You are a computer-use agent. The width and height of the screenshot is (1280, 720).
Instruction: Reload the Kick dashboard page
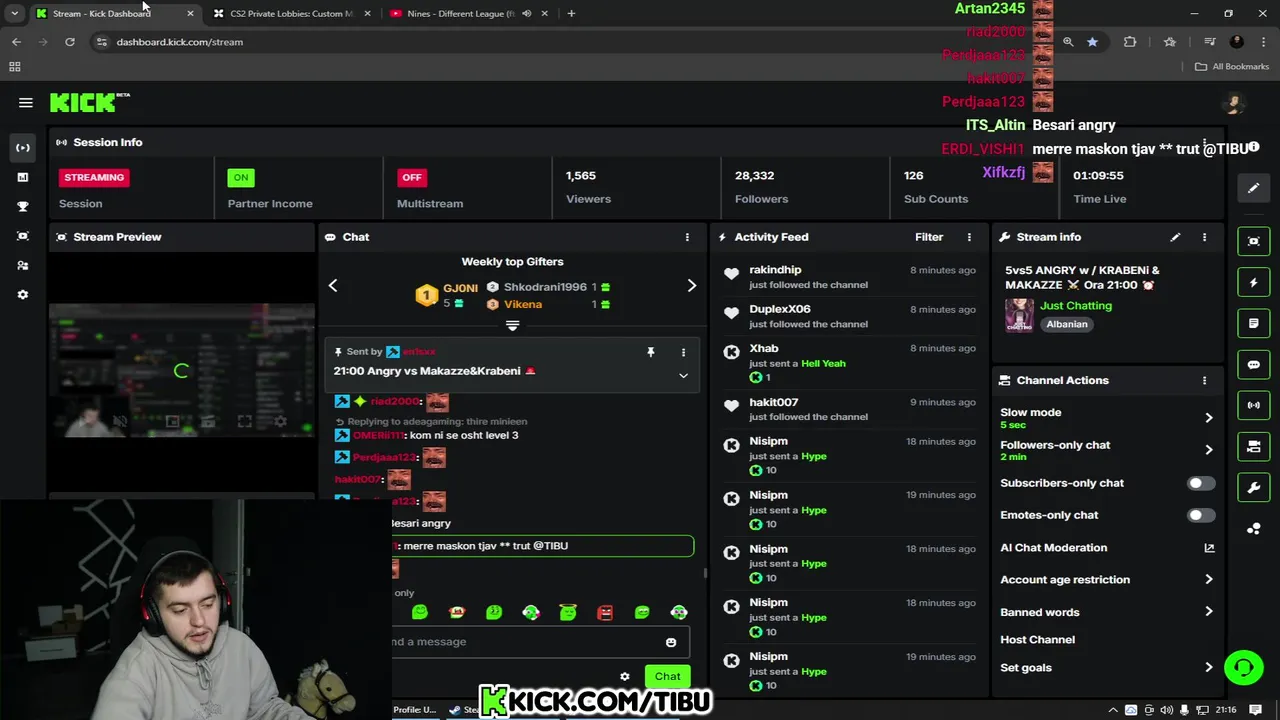pyautogui.click(x=70, y=42)
